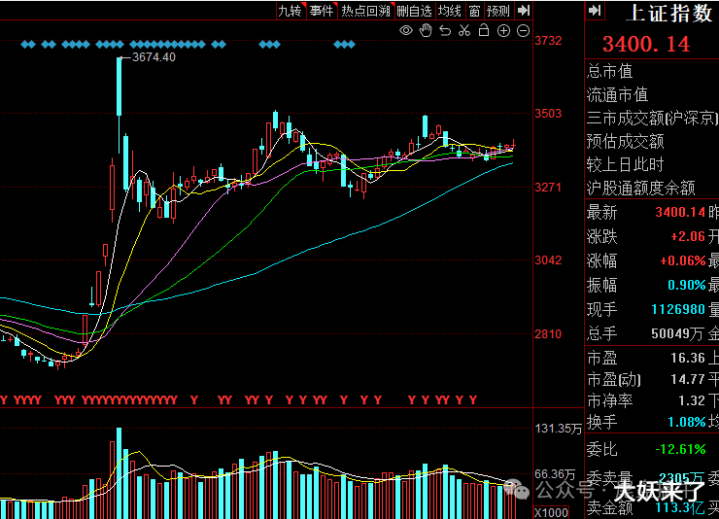Click the 131.35万 volume axis label
Screen dimensions: 719x519
coord(558,429)
